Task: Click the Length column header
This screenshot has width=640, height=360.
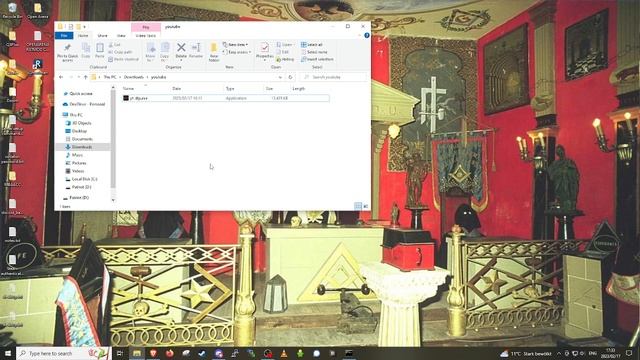Action: tap(298, 88)
